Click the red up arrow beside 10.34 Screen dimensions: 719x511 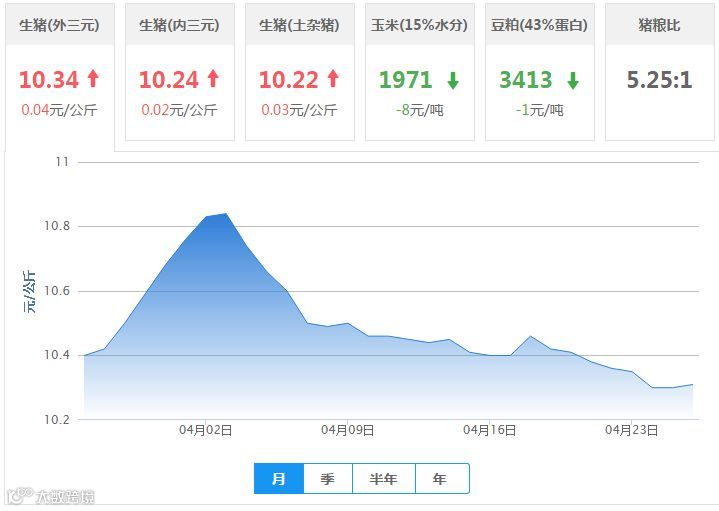coord(93,78)
